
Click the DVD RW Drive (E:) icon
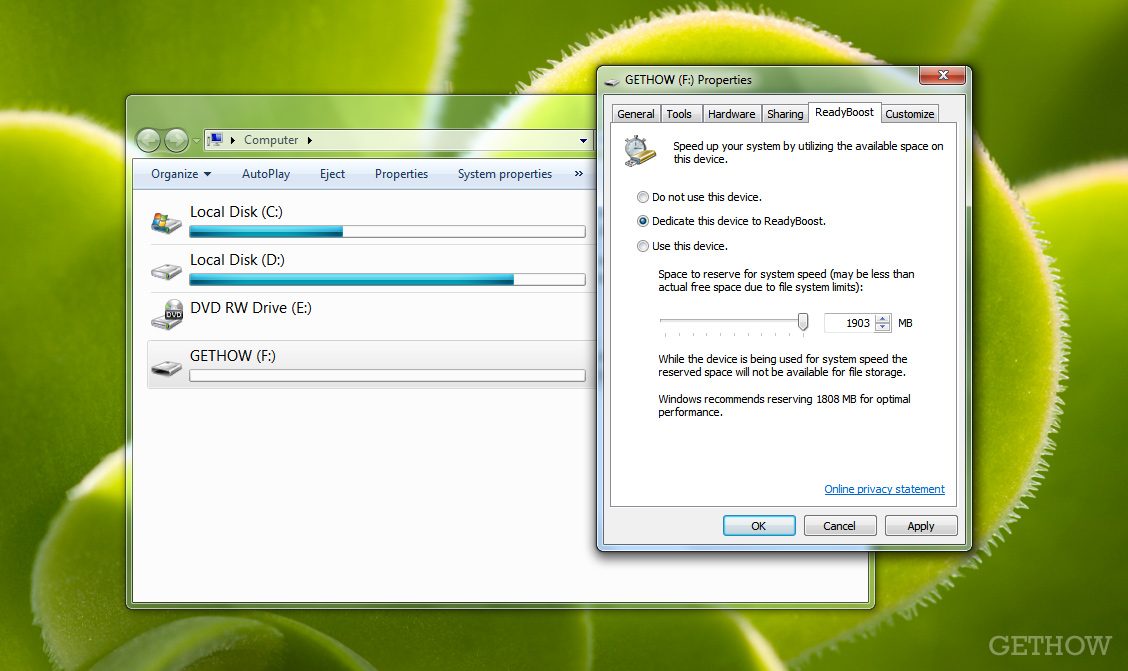(167, 315)
